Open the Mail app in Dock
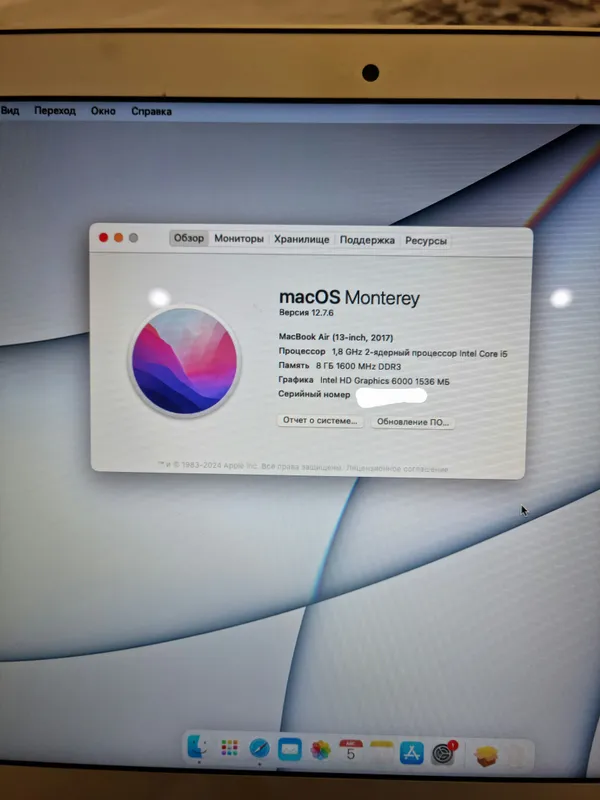The width and height of the screenshot is (600, 800). pos(290,749)
